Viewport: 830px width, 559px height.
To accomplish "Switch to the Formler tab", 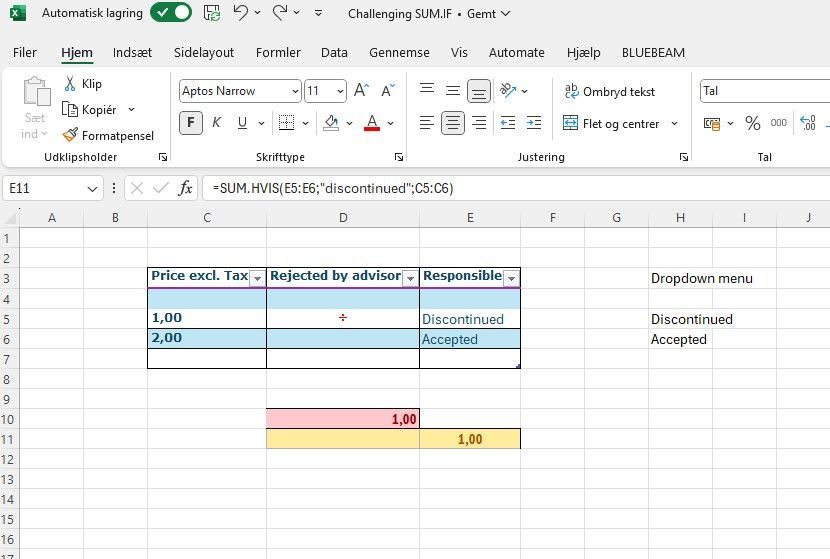I will pyautogui.click(x=278, y=52).
